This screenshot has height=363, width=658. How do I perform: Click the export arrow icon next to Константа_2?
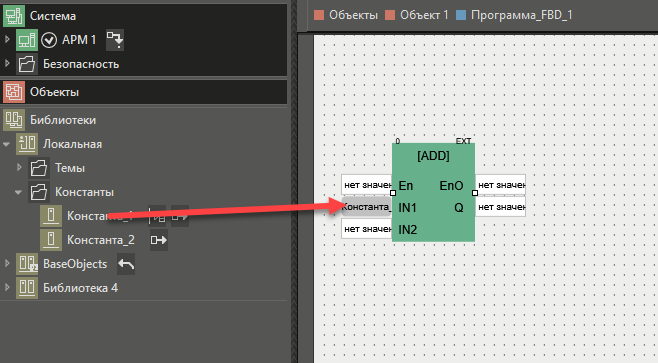pos(159,240)
